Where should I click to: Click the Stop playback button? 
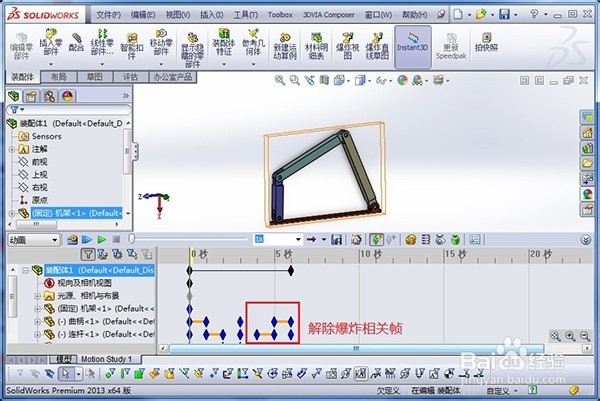[x=116, y=240]
